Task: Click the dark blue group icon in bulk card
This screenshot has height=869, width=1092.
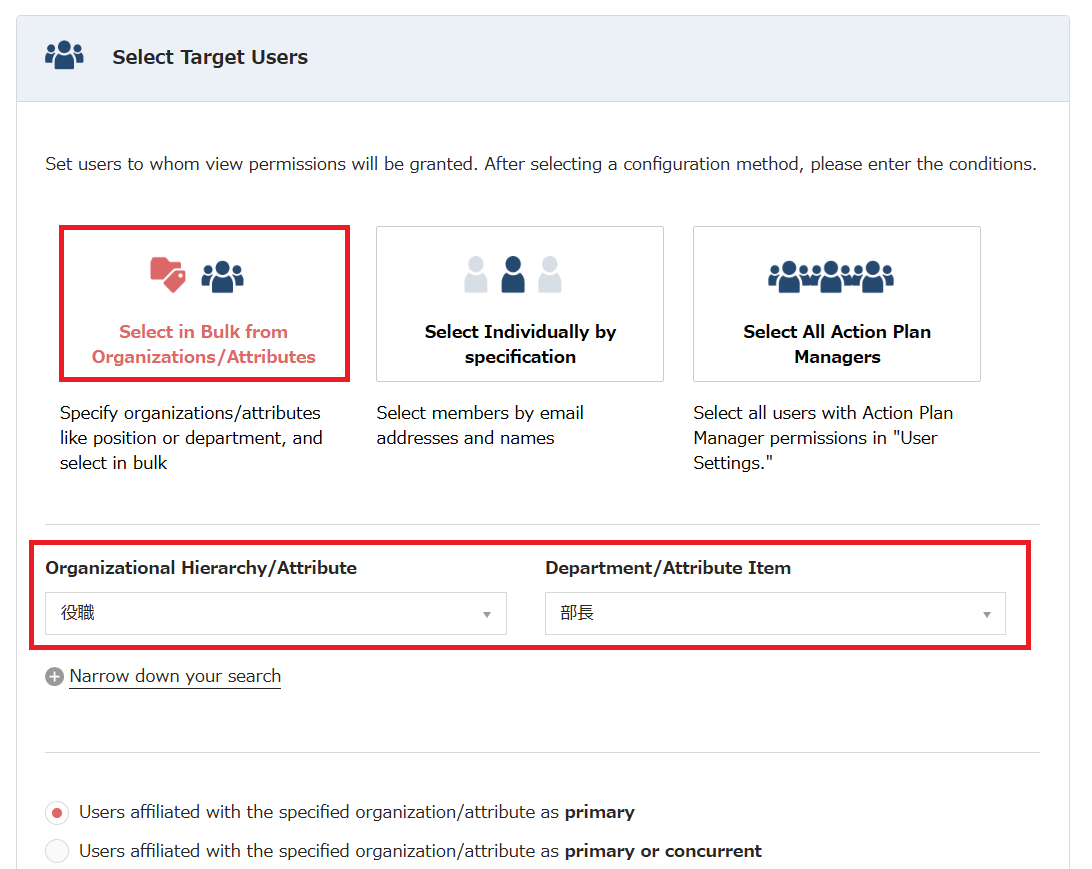Action: pyautogui.click(x=222, y=276)
